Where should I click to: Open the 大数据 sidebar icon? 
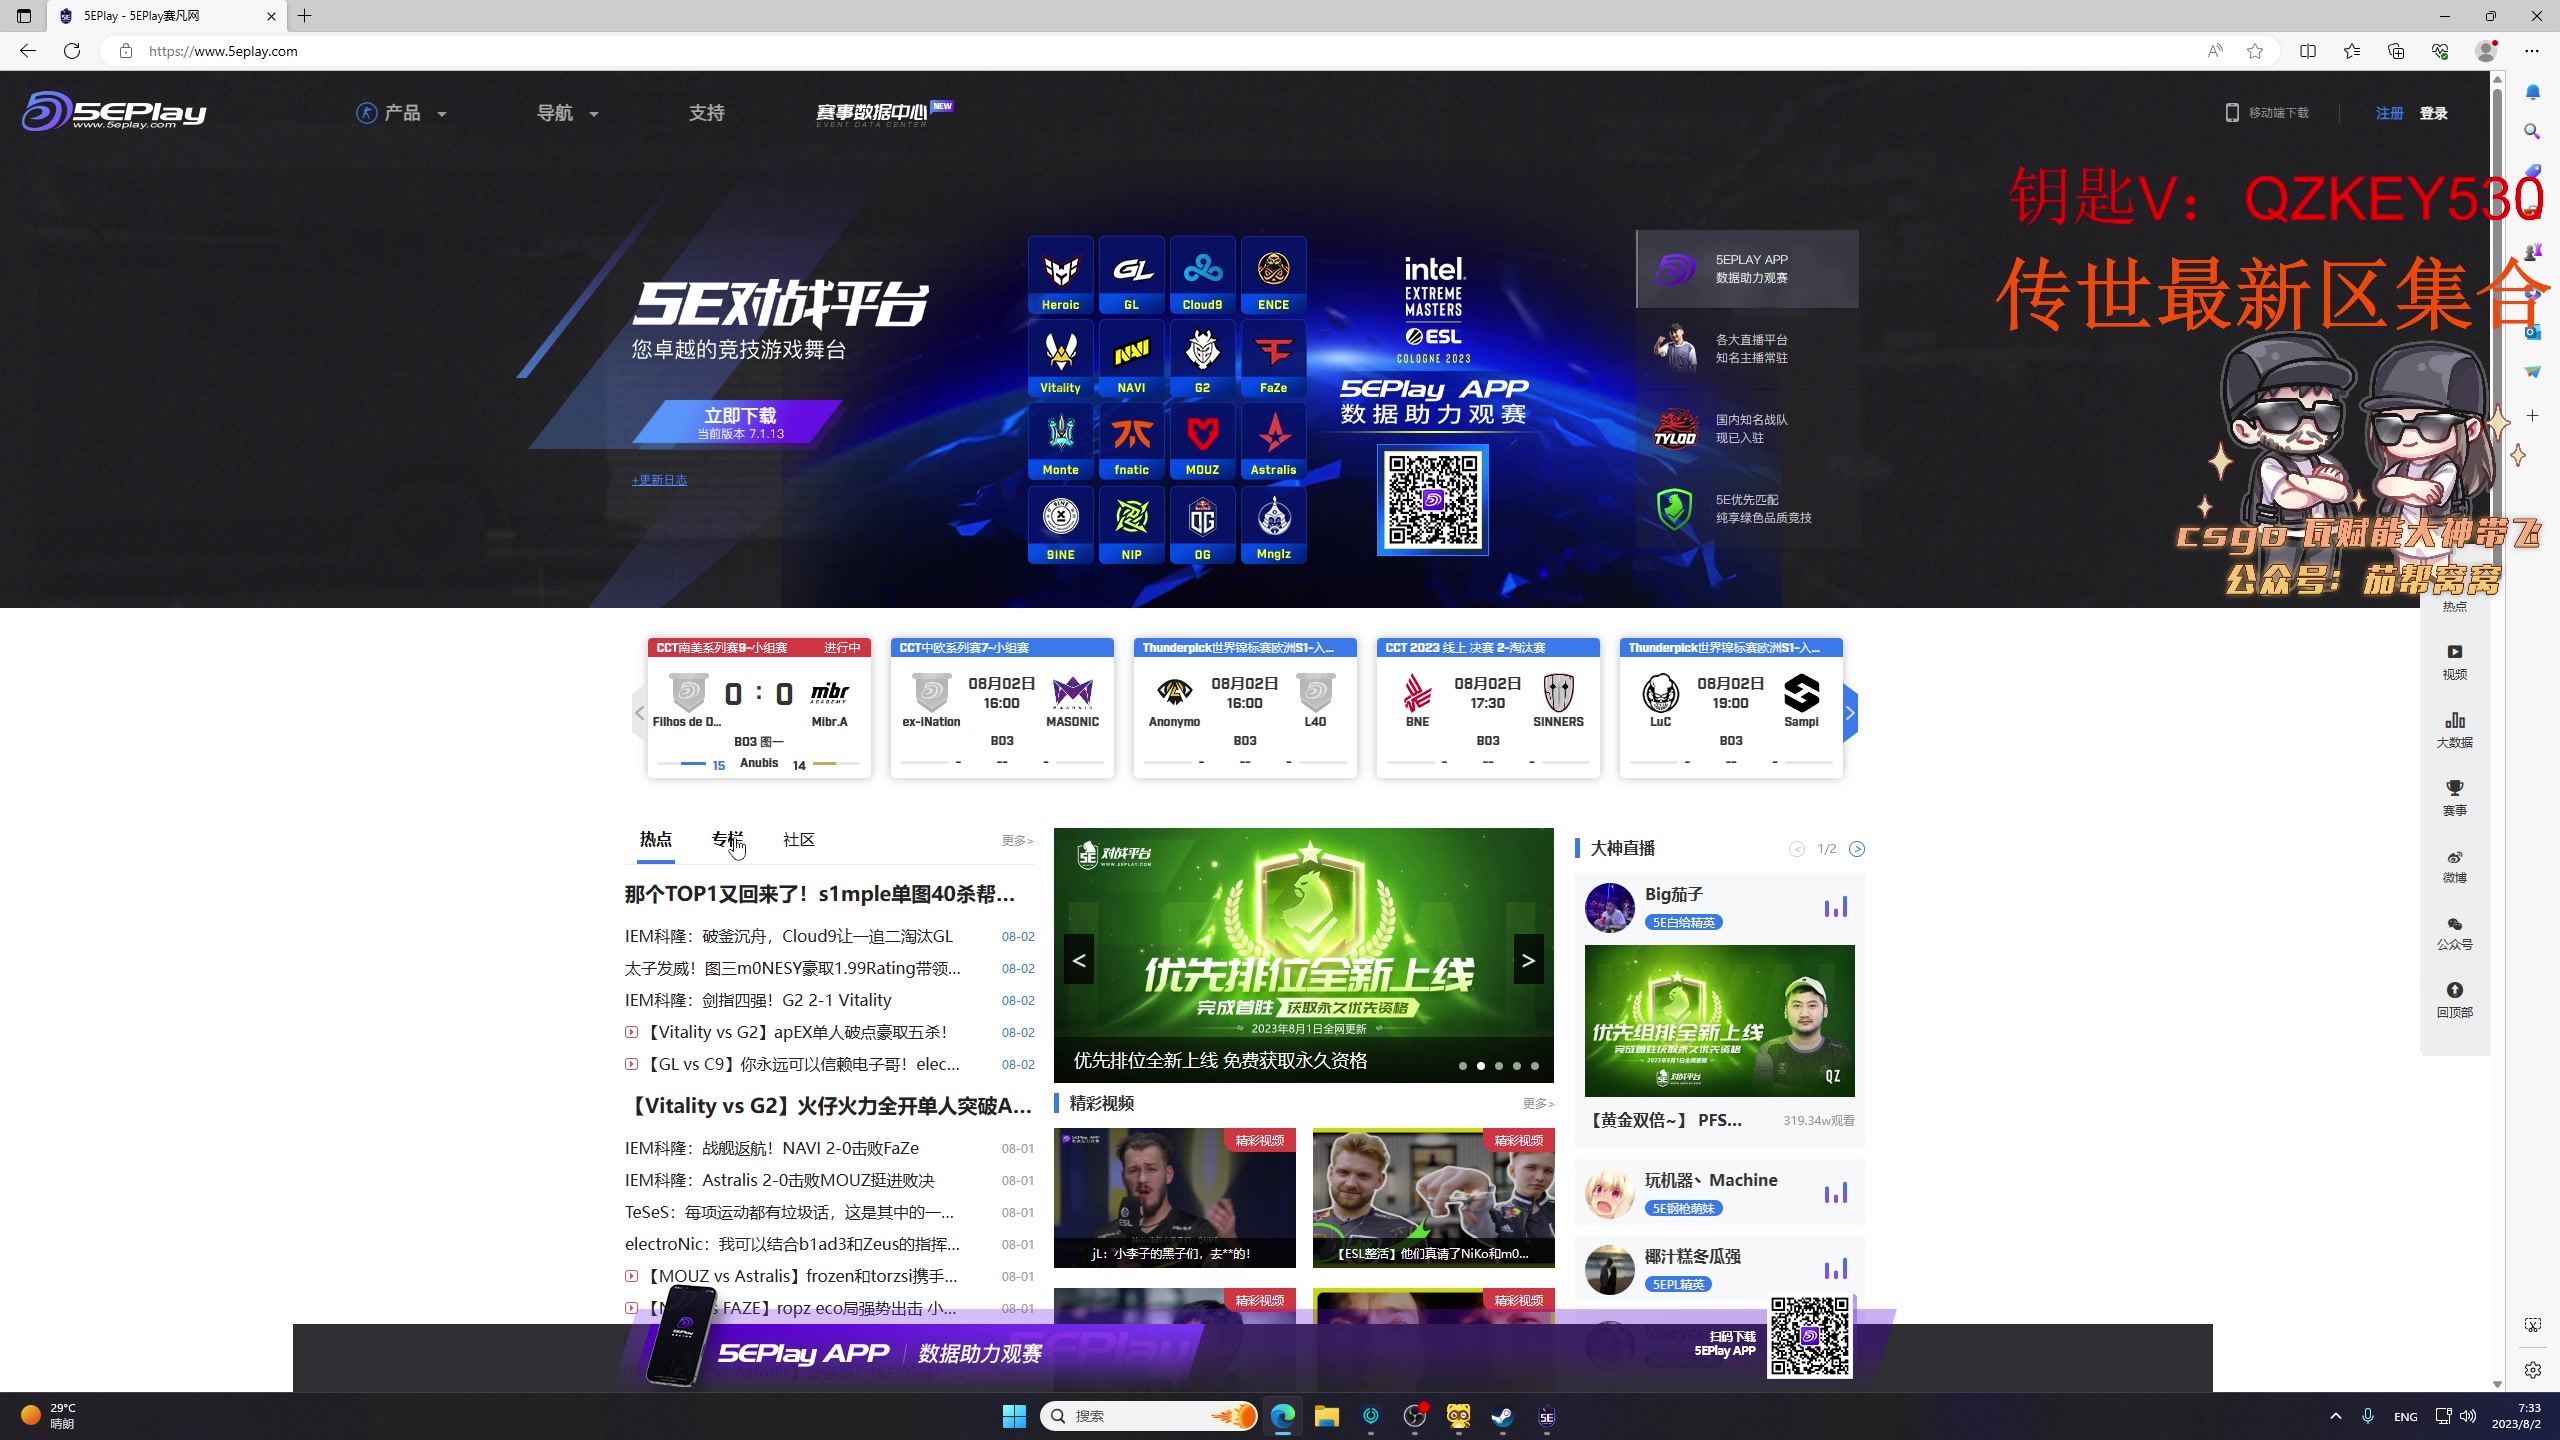2455,730
